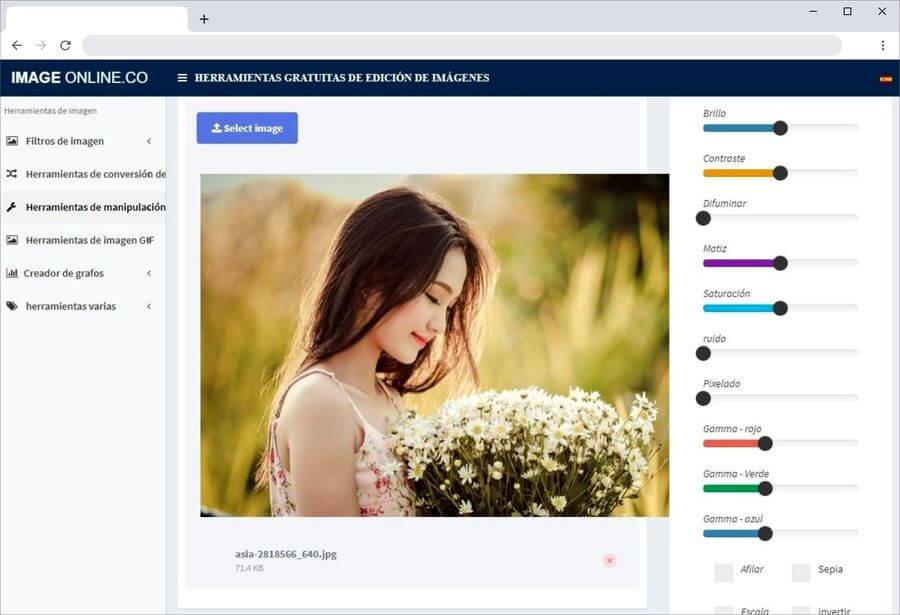
Task: Click the uploaded photo of woman with flowers
Action: (435, 345)
